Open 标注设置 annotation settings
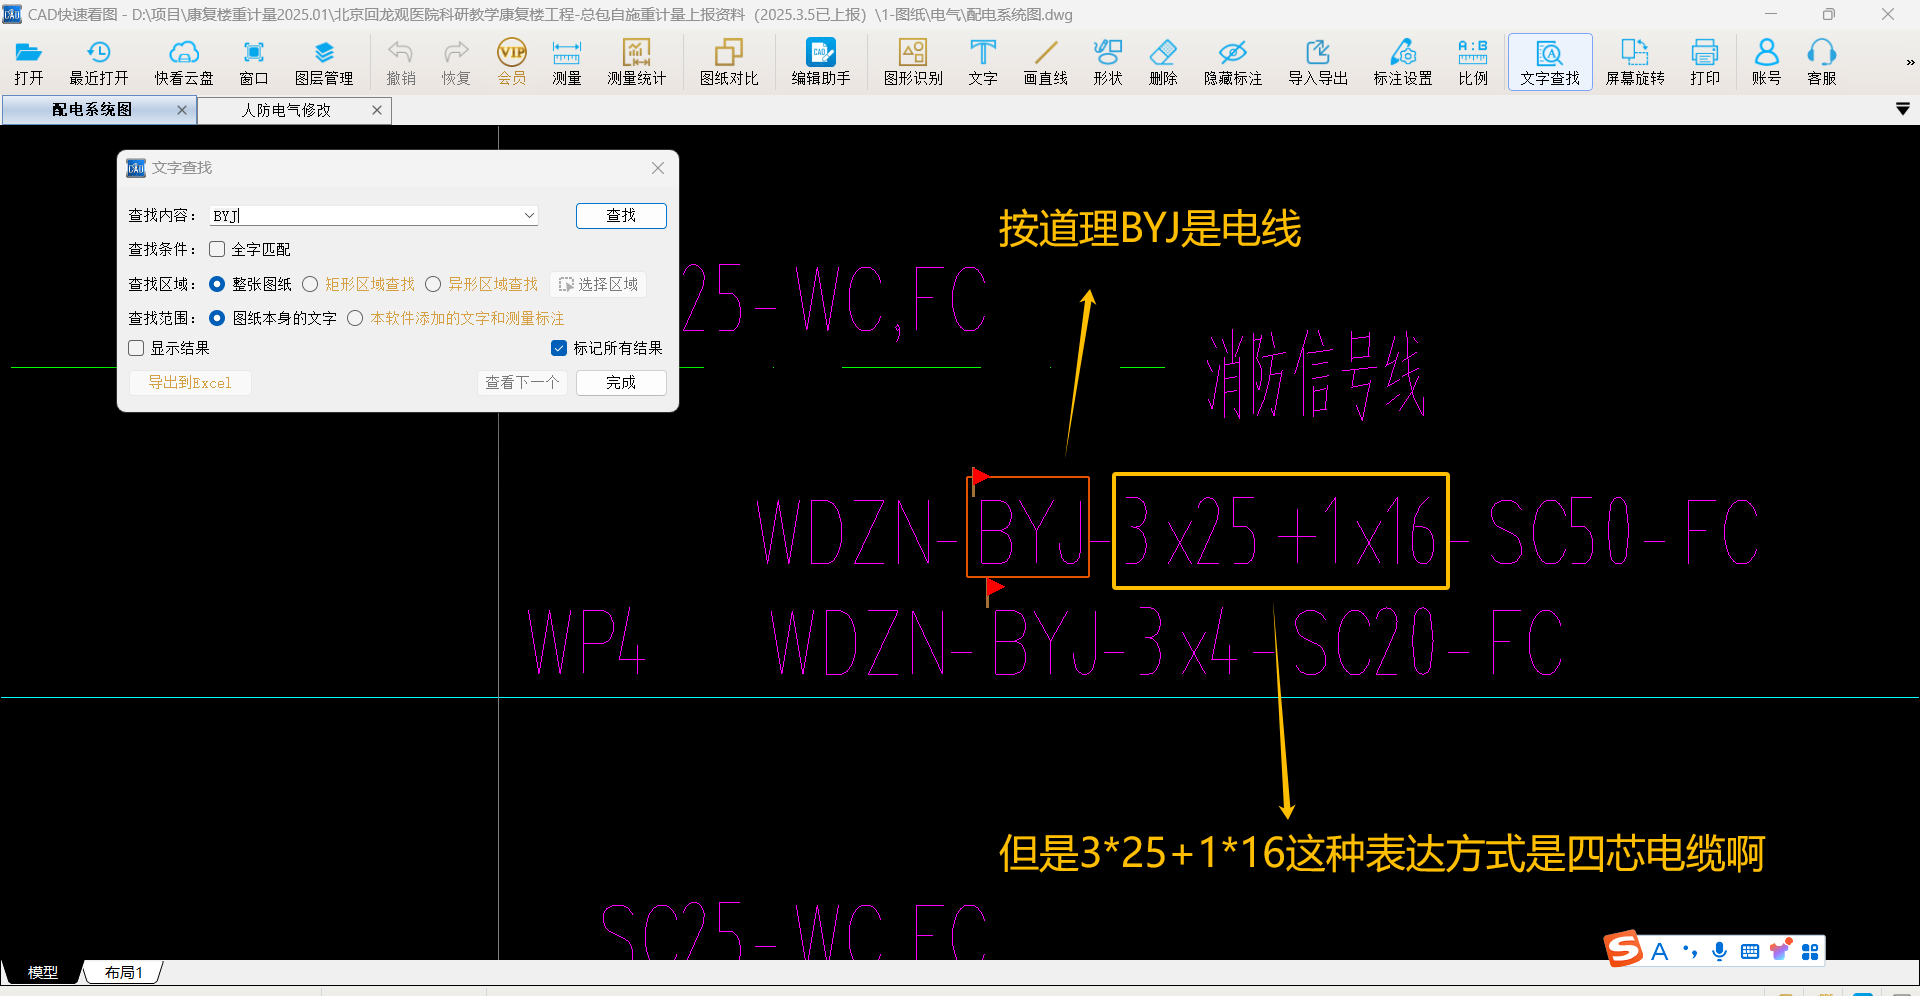This screenshot has height=996, width=1920. pyautogui.click(x=1403, y=62)
